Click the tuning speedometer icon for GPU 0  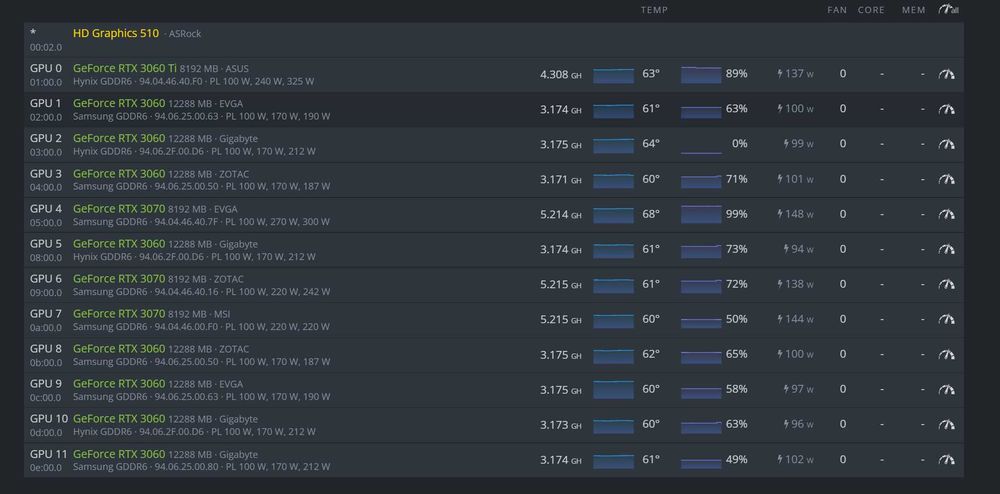[x=946, y=74]
